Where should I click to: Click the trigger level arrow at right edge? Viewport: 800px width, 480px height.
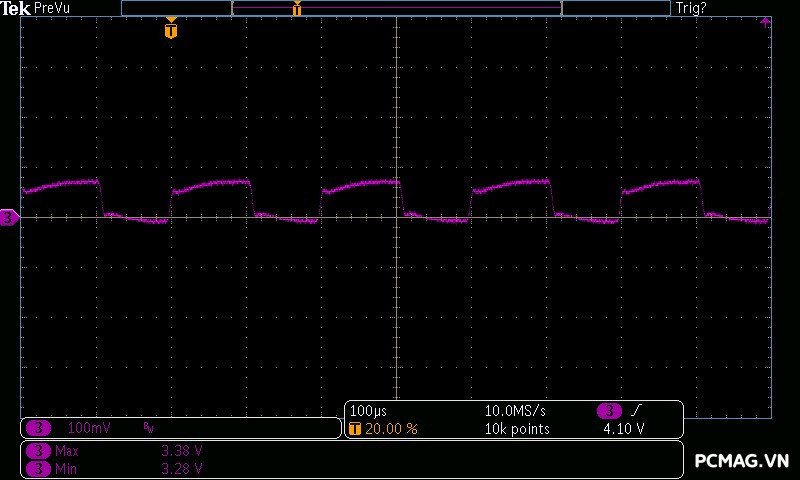(x=766, y=21)
